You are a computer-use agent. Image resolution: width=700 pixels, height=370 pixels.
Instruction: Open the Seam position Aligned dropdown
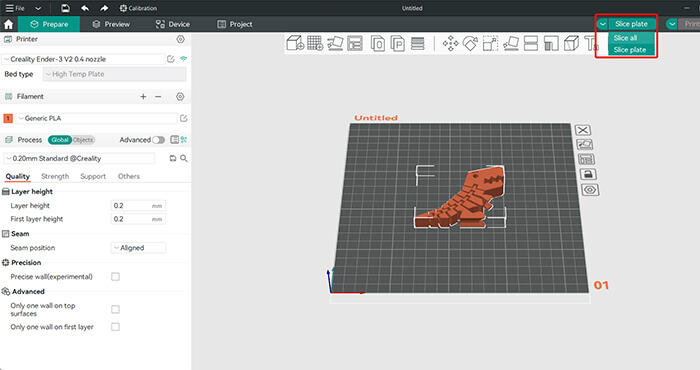138,248
